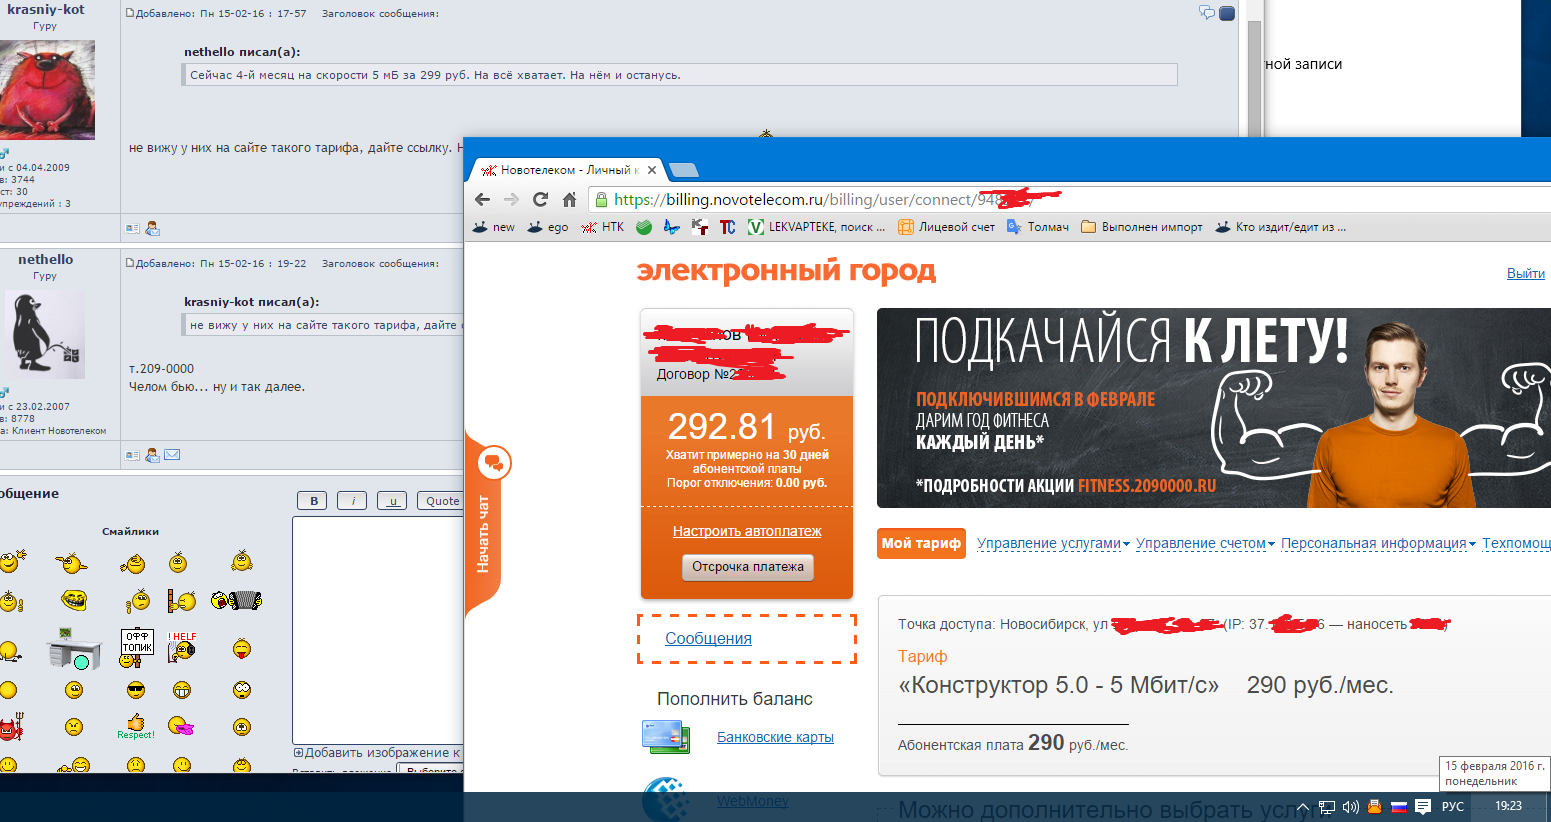
Task: Expand the Управление счетом menu
Action: 1205,543
